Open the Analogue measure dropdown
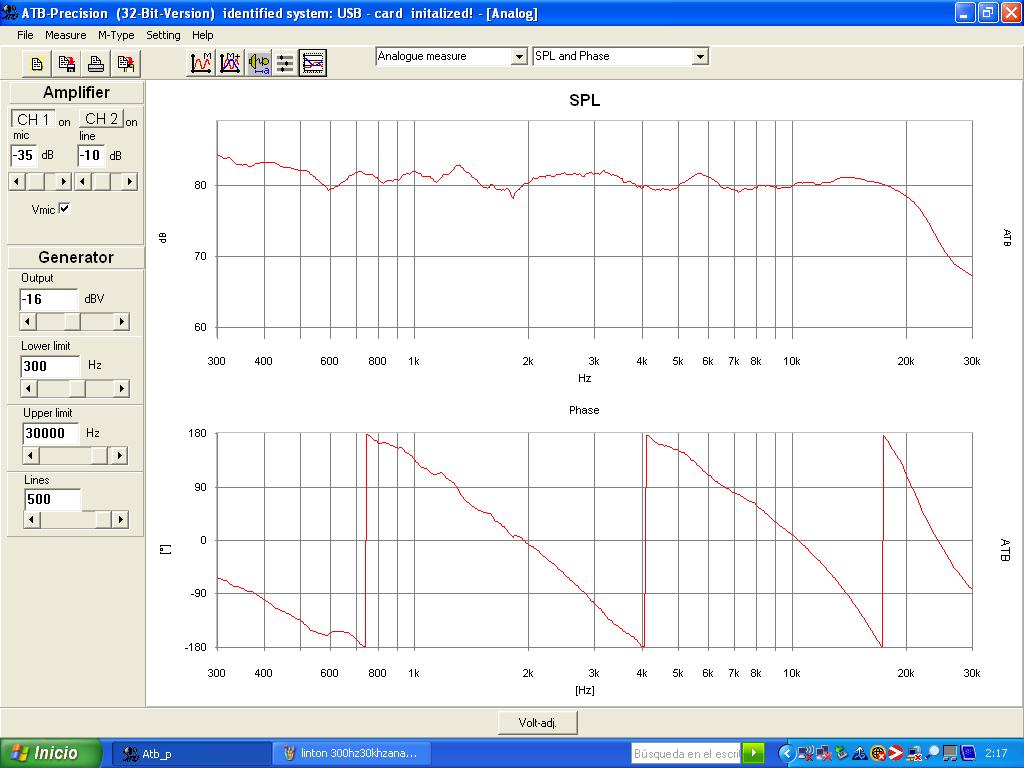This screenshot has width=1024, height=768. tap(519, 57)
